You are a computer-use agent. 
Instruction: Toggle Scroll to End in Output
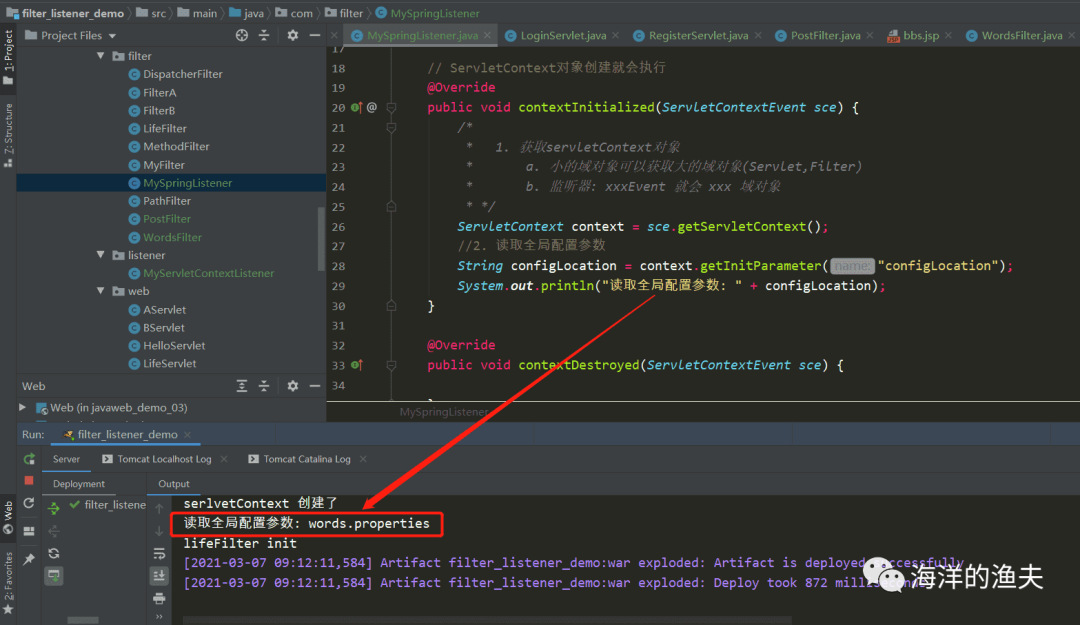[x=159, y=576]
